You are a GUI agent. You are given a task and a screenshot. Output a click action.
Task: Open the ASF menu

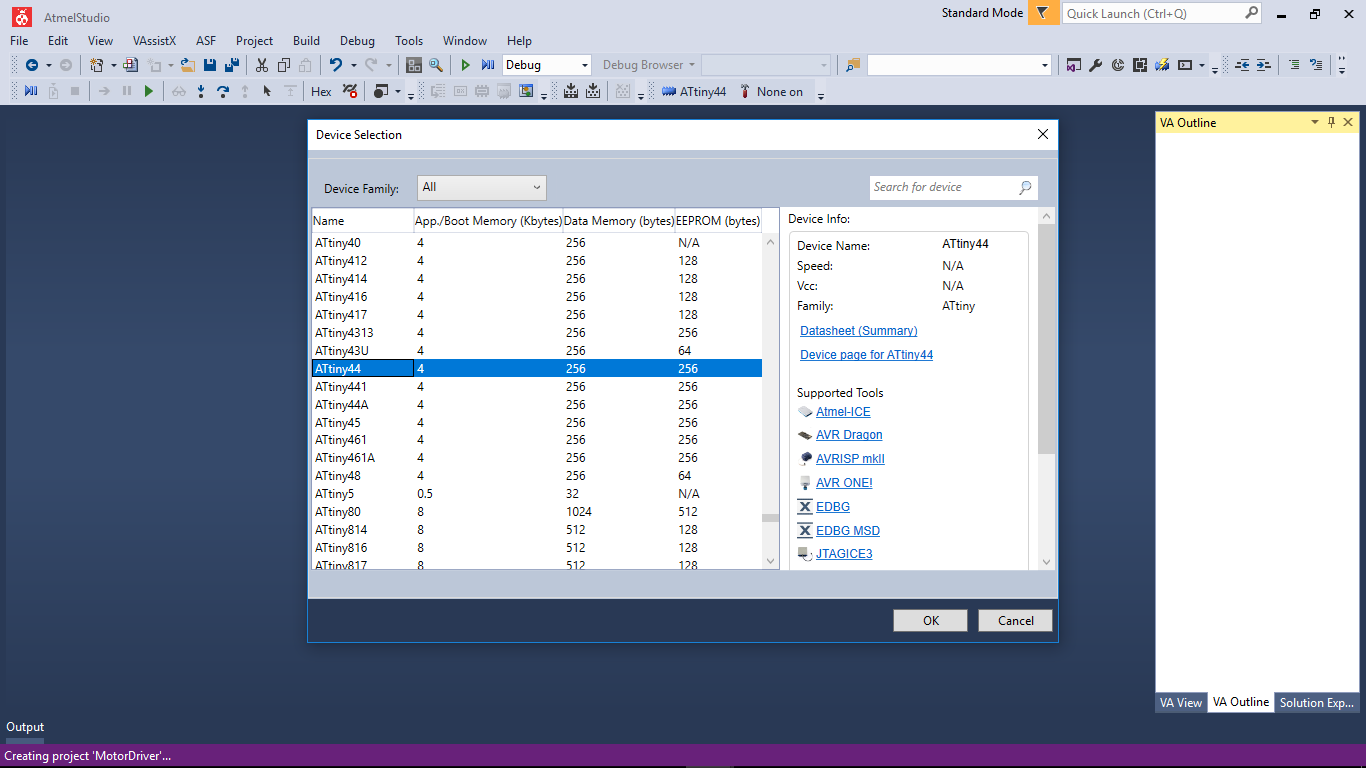click(206, 41)
